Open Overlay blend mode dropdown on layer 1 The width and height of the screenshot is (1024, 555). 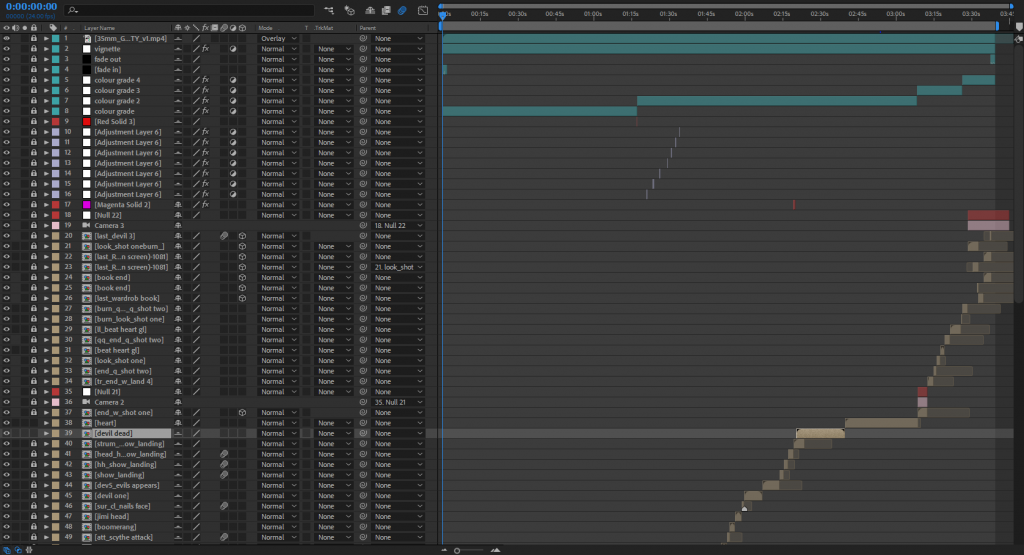coord(278,39)
